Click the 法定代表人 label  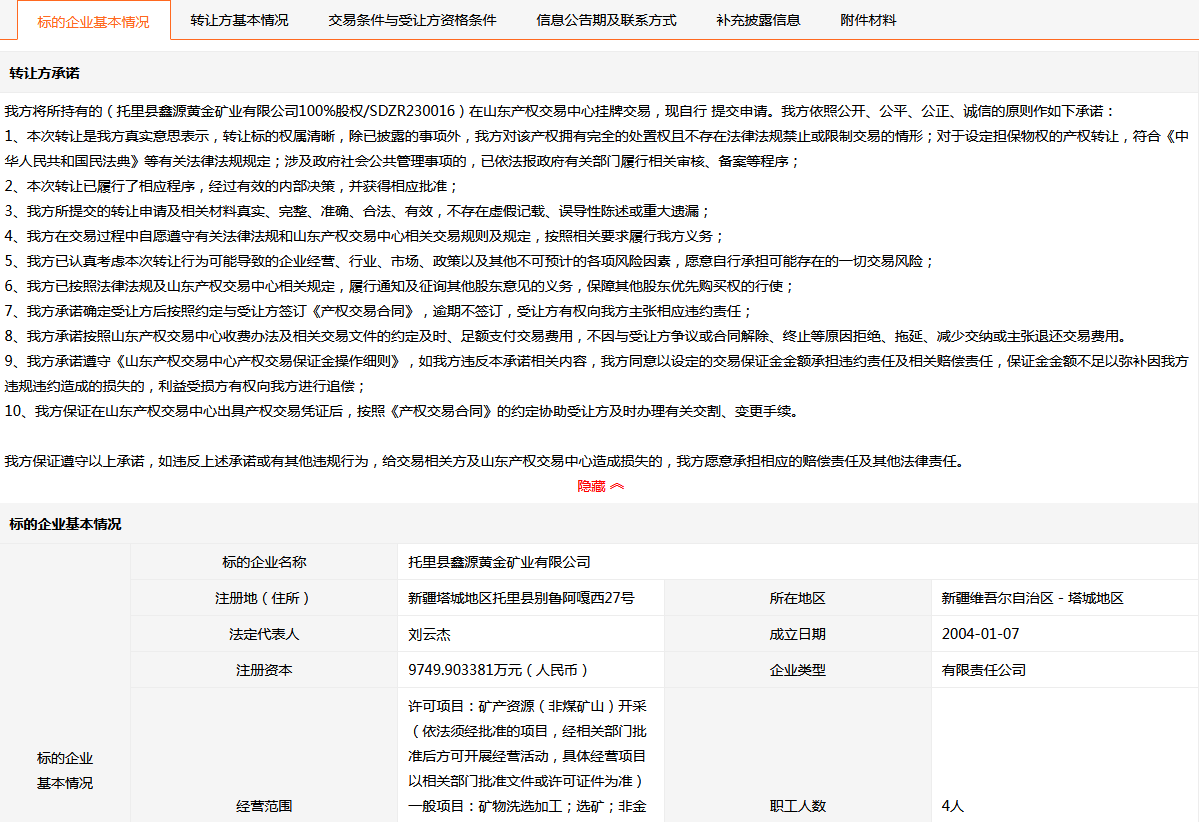tap(264, 634)
